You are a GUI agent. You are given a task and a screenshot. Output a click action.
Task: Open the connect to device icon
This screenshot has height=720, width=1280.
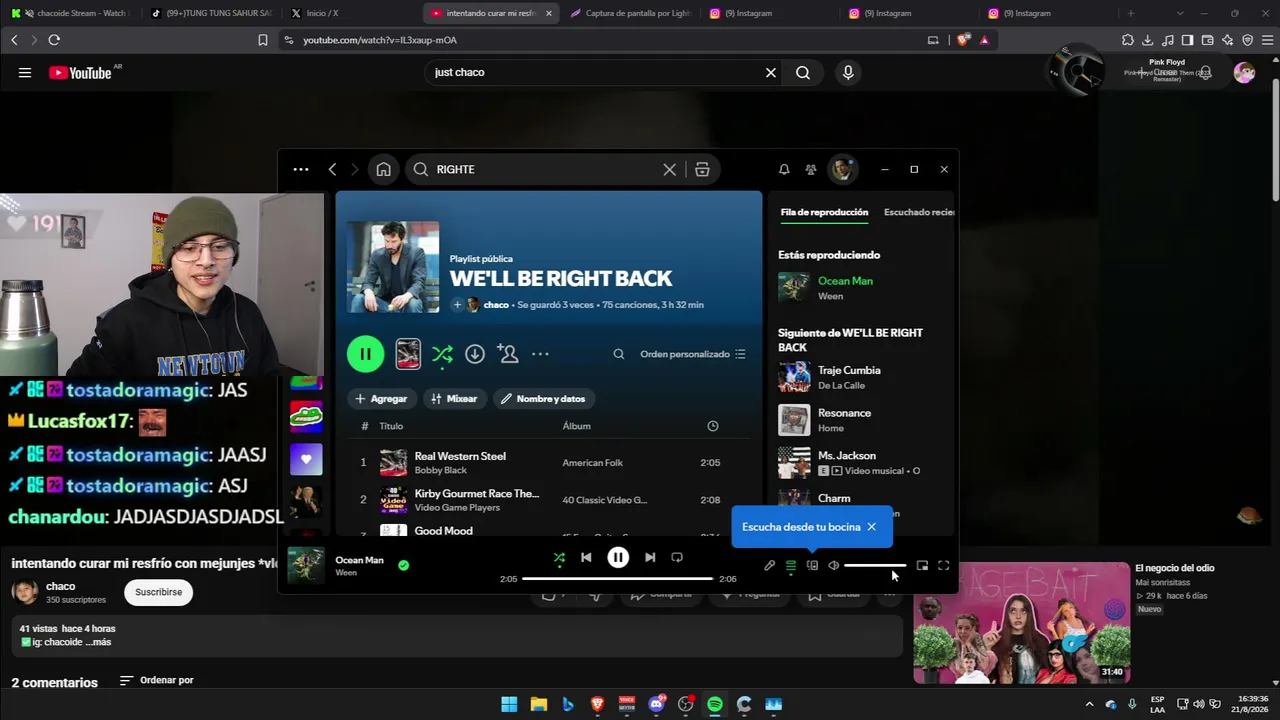[x=812, y=566]
